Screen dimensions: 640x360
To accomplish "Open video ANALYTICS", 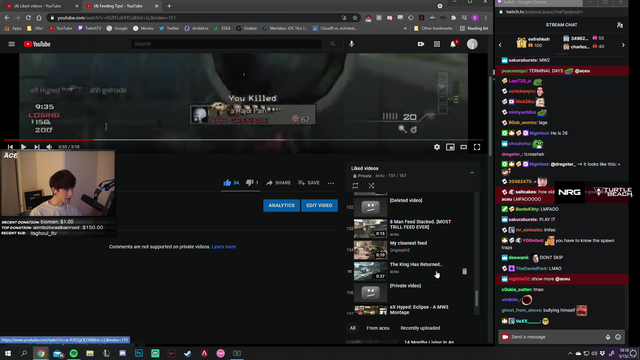I will pyautogui.click(x=281, y=205).
